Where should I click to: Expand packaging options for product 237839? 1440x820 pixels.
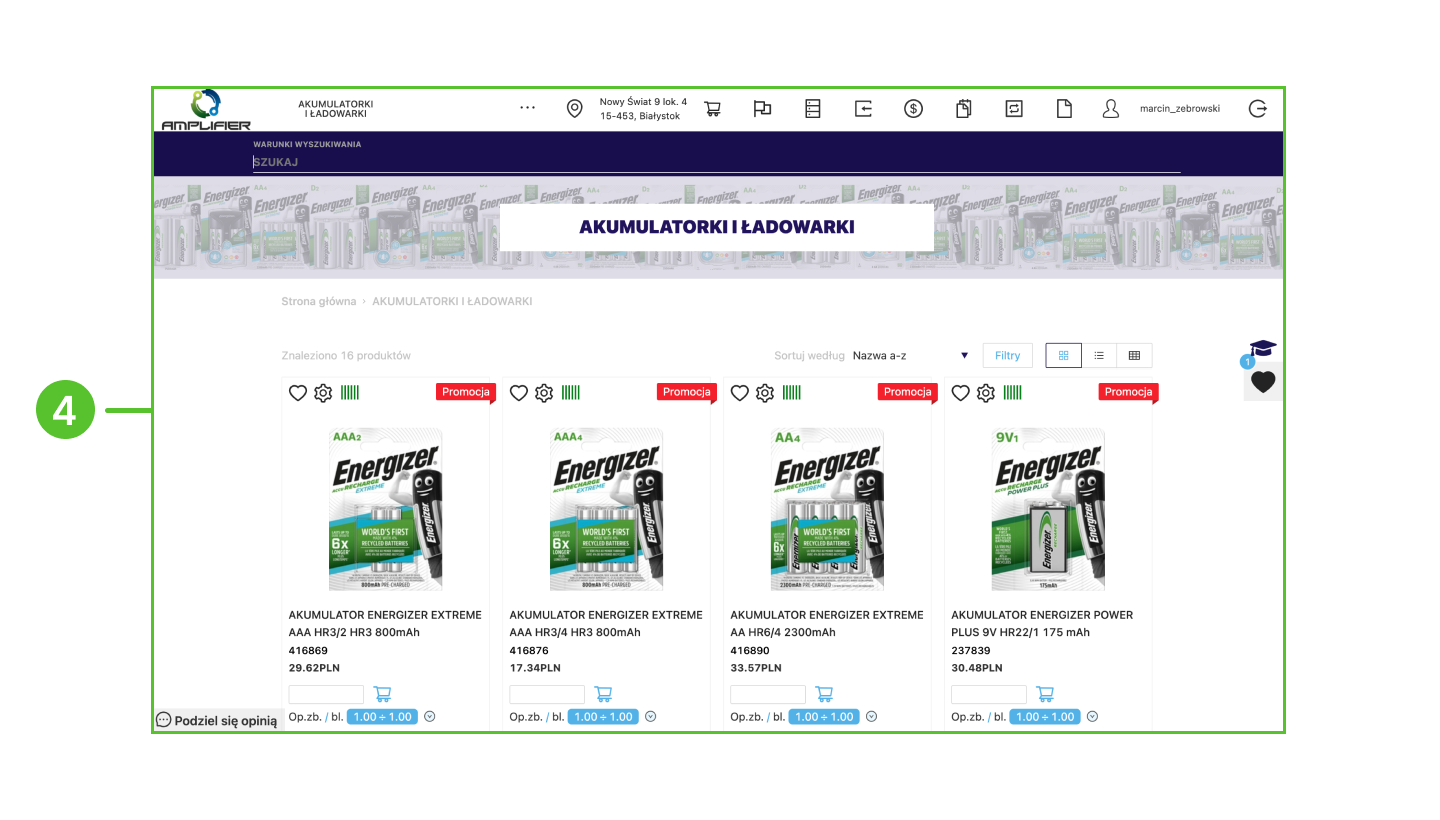pos(1093,716)
